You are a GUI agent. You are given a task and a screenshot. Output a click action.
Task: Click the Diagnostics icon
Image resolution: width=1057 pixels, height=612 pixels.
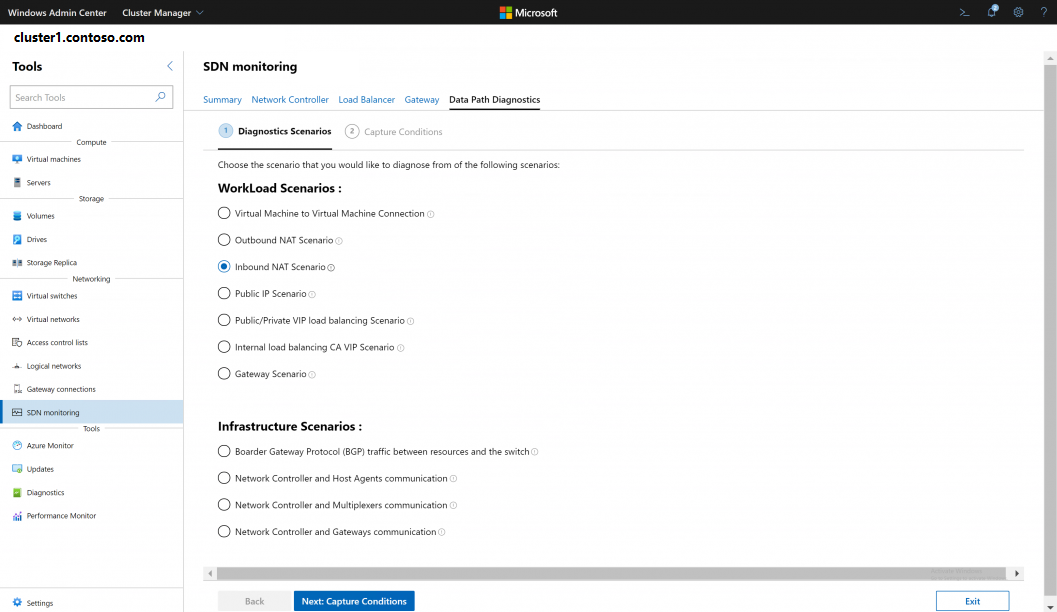pos(17,493)
